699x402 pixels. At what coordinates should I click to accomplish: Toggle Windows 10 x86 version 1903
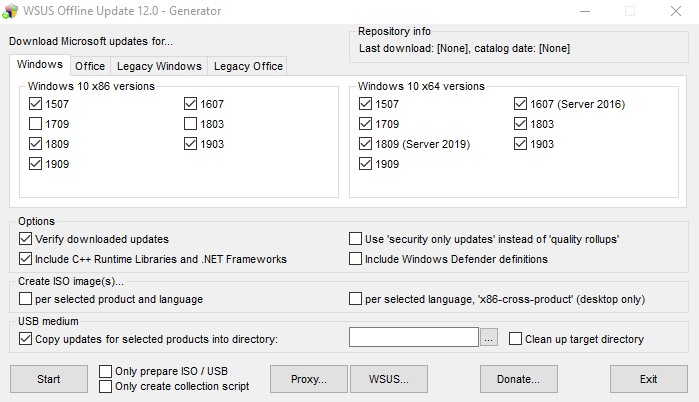[x=190, y=144]
